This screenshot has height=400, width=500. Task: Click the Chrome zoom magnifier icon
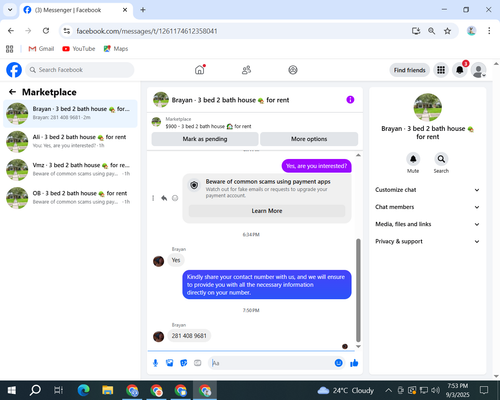tap(431, 31)
